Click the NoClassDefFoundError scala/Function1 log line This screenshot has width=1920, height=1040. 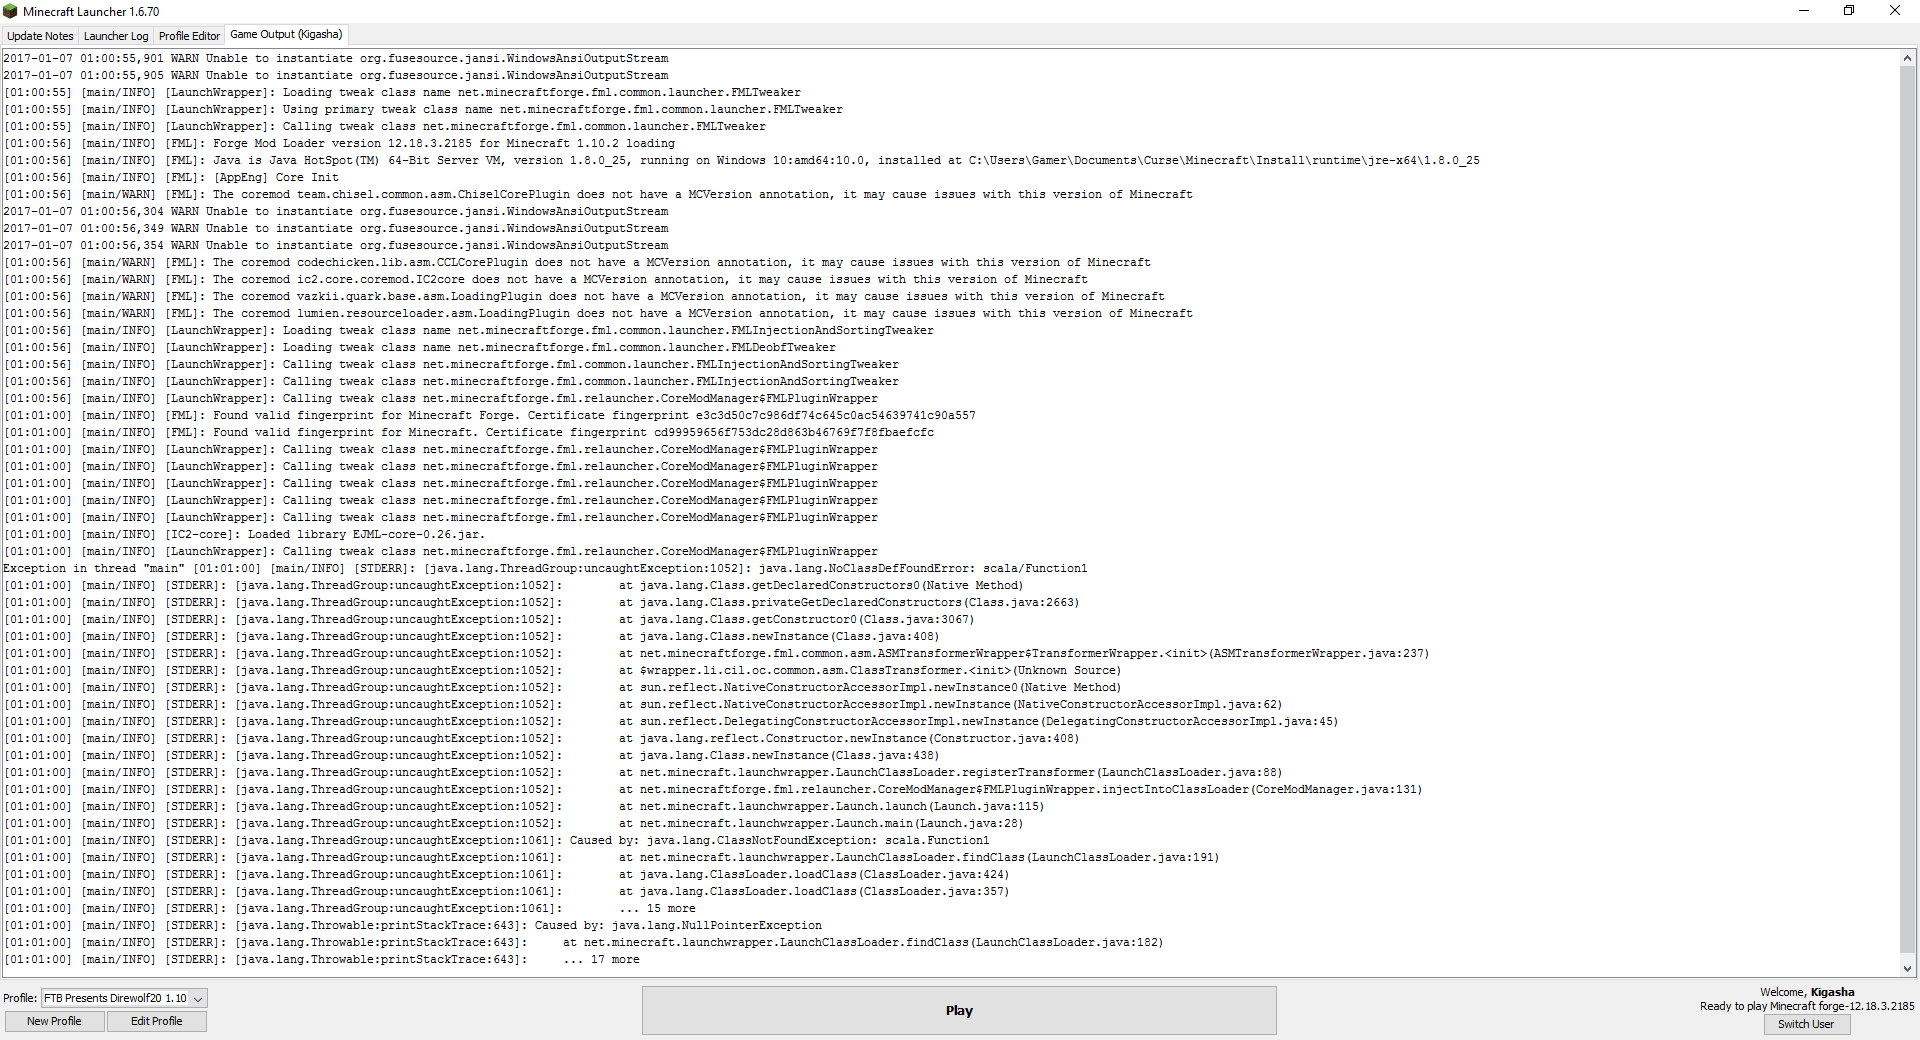(x=545, y=568)
